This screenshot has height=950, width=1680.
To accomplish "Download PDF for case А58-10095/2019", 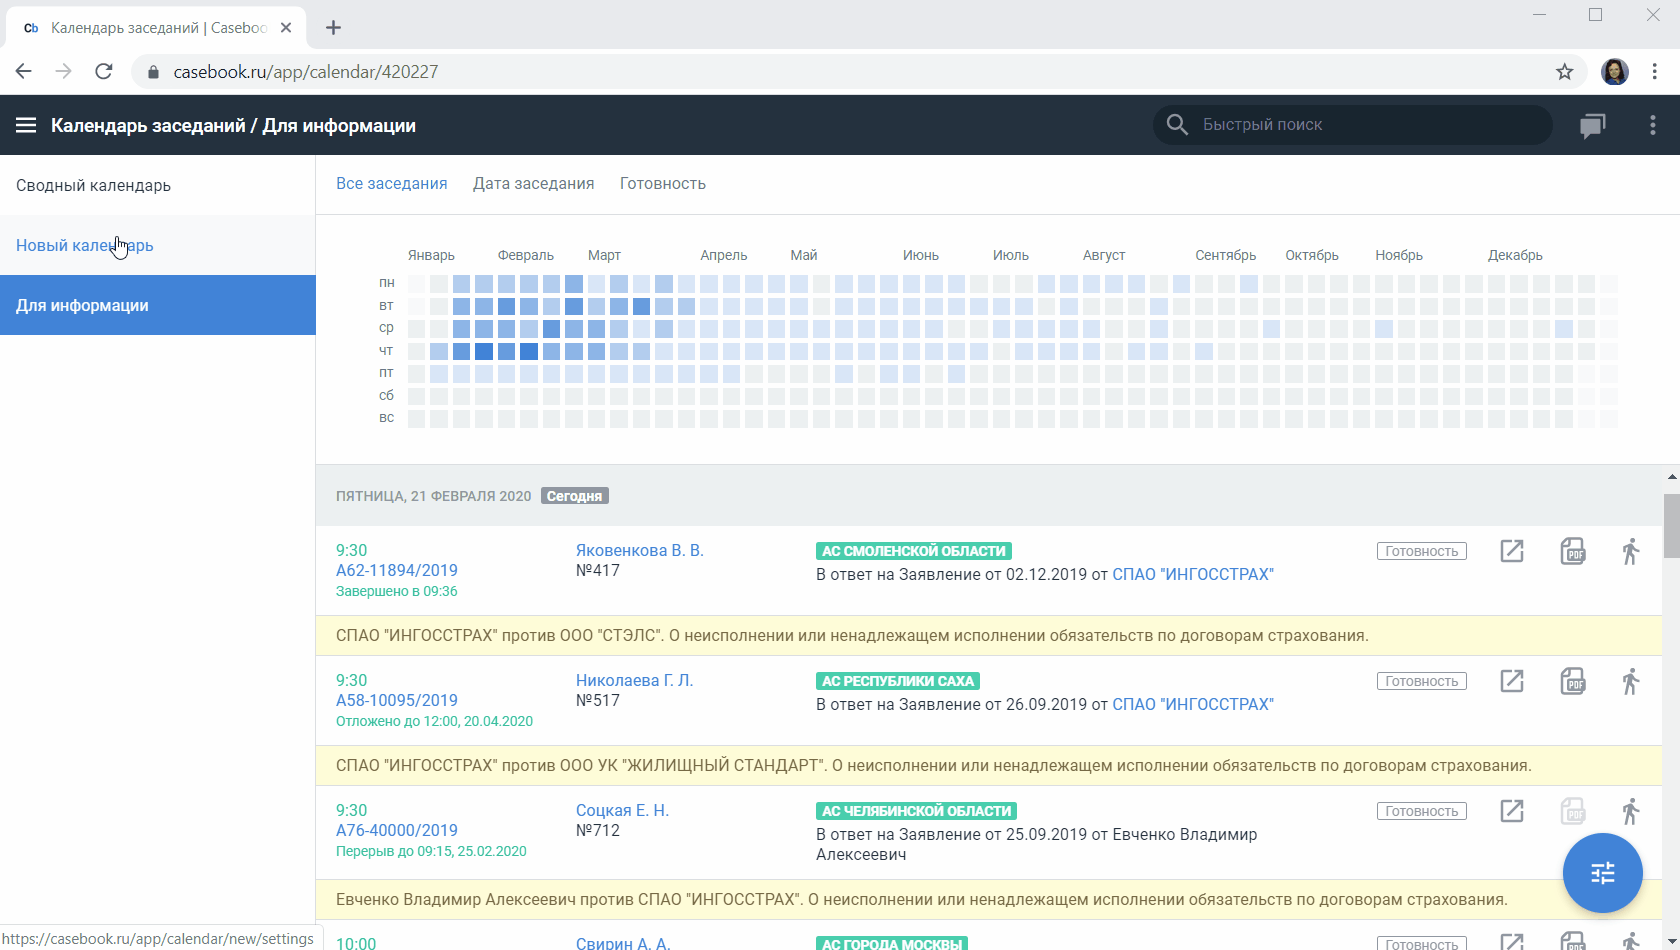I will pos(1573,681).
